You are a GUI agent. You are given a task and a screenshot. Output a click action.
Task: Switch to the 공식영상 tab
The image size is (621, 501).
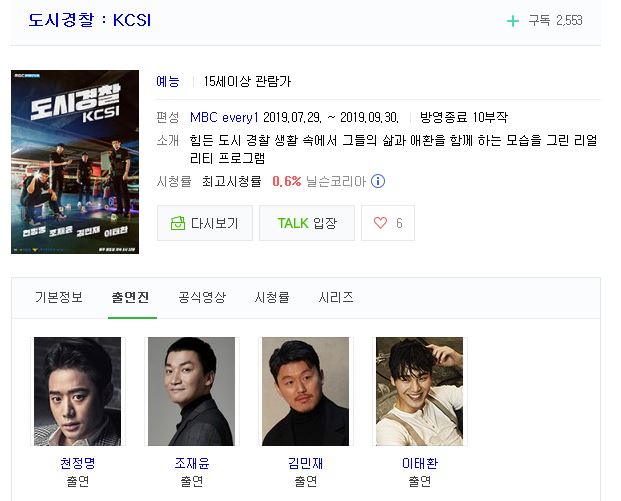point(202,297)
